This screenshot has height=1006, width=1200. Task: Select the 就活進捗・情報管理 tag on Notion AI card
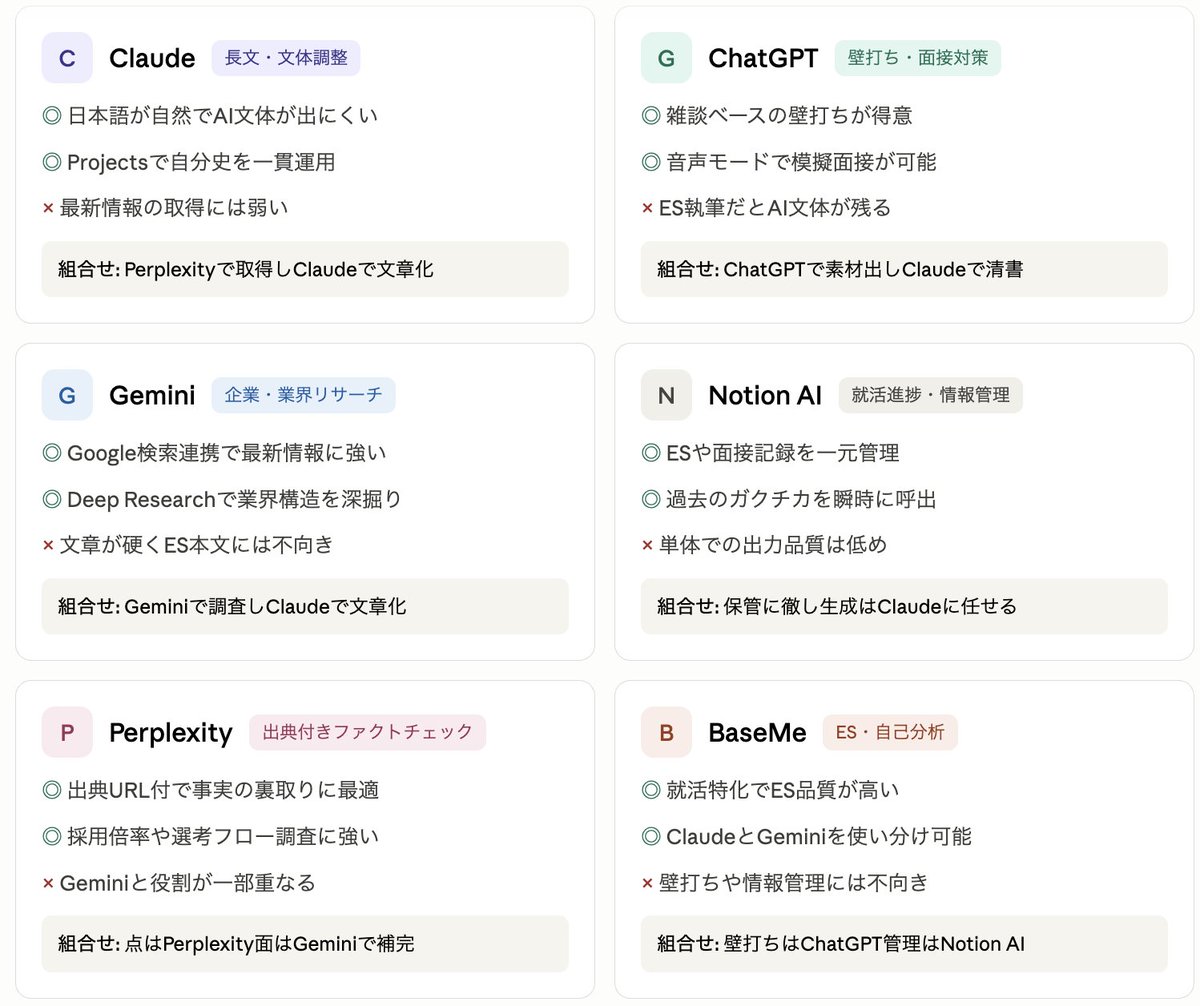point(931,395)
